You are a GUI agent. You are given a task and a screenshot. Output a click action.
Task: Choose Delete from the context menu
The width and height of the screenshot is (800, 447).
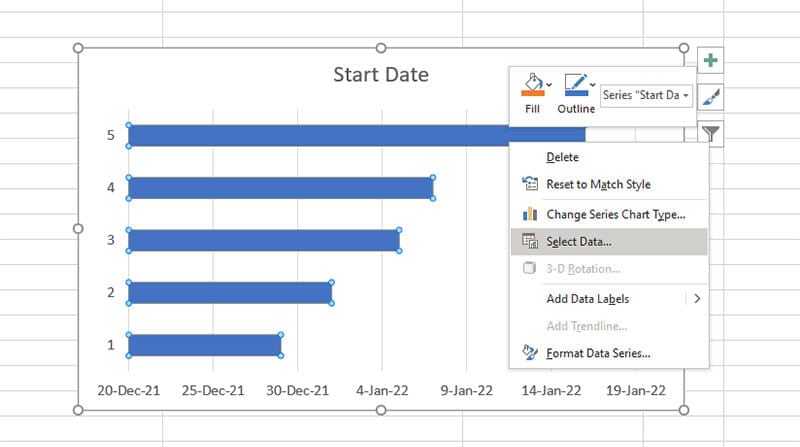pos(609,157)
